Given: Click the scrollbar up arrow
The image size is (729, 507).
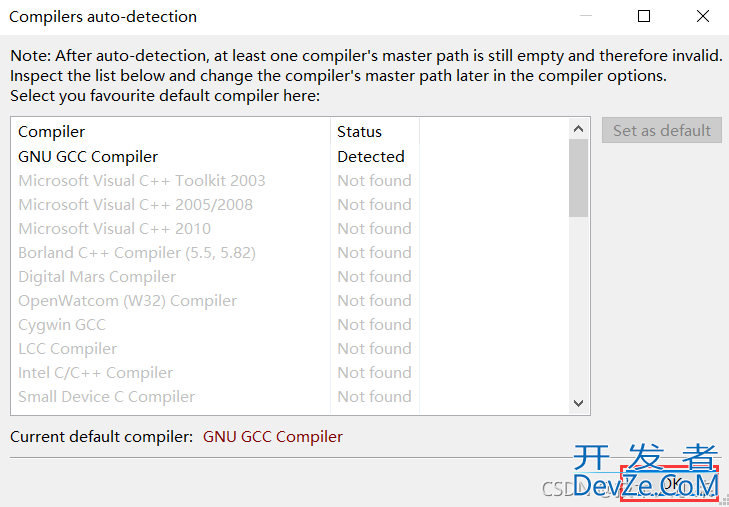Looking at the screenshot, I should (x=579, y=129).
